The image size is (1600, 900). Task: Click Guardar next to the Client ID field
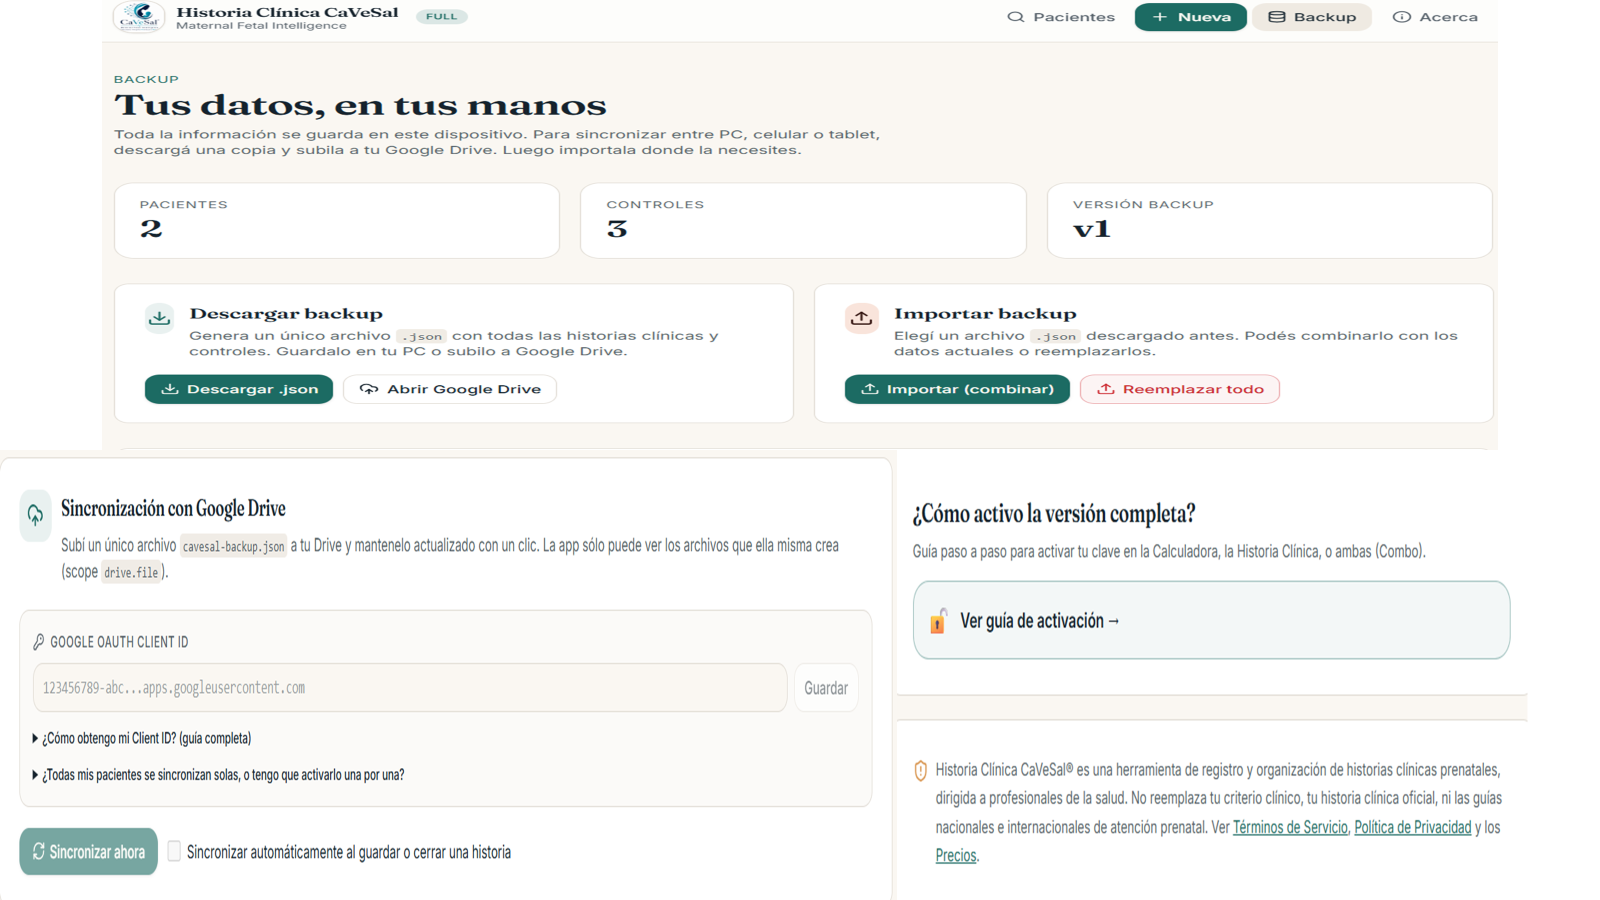826,688
